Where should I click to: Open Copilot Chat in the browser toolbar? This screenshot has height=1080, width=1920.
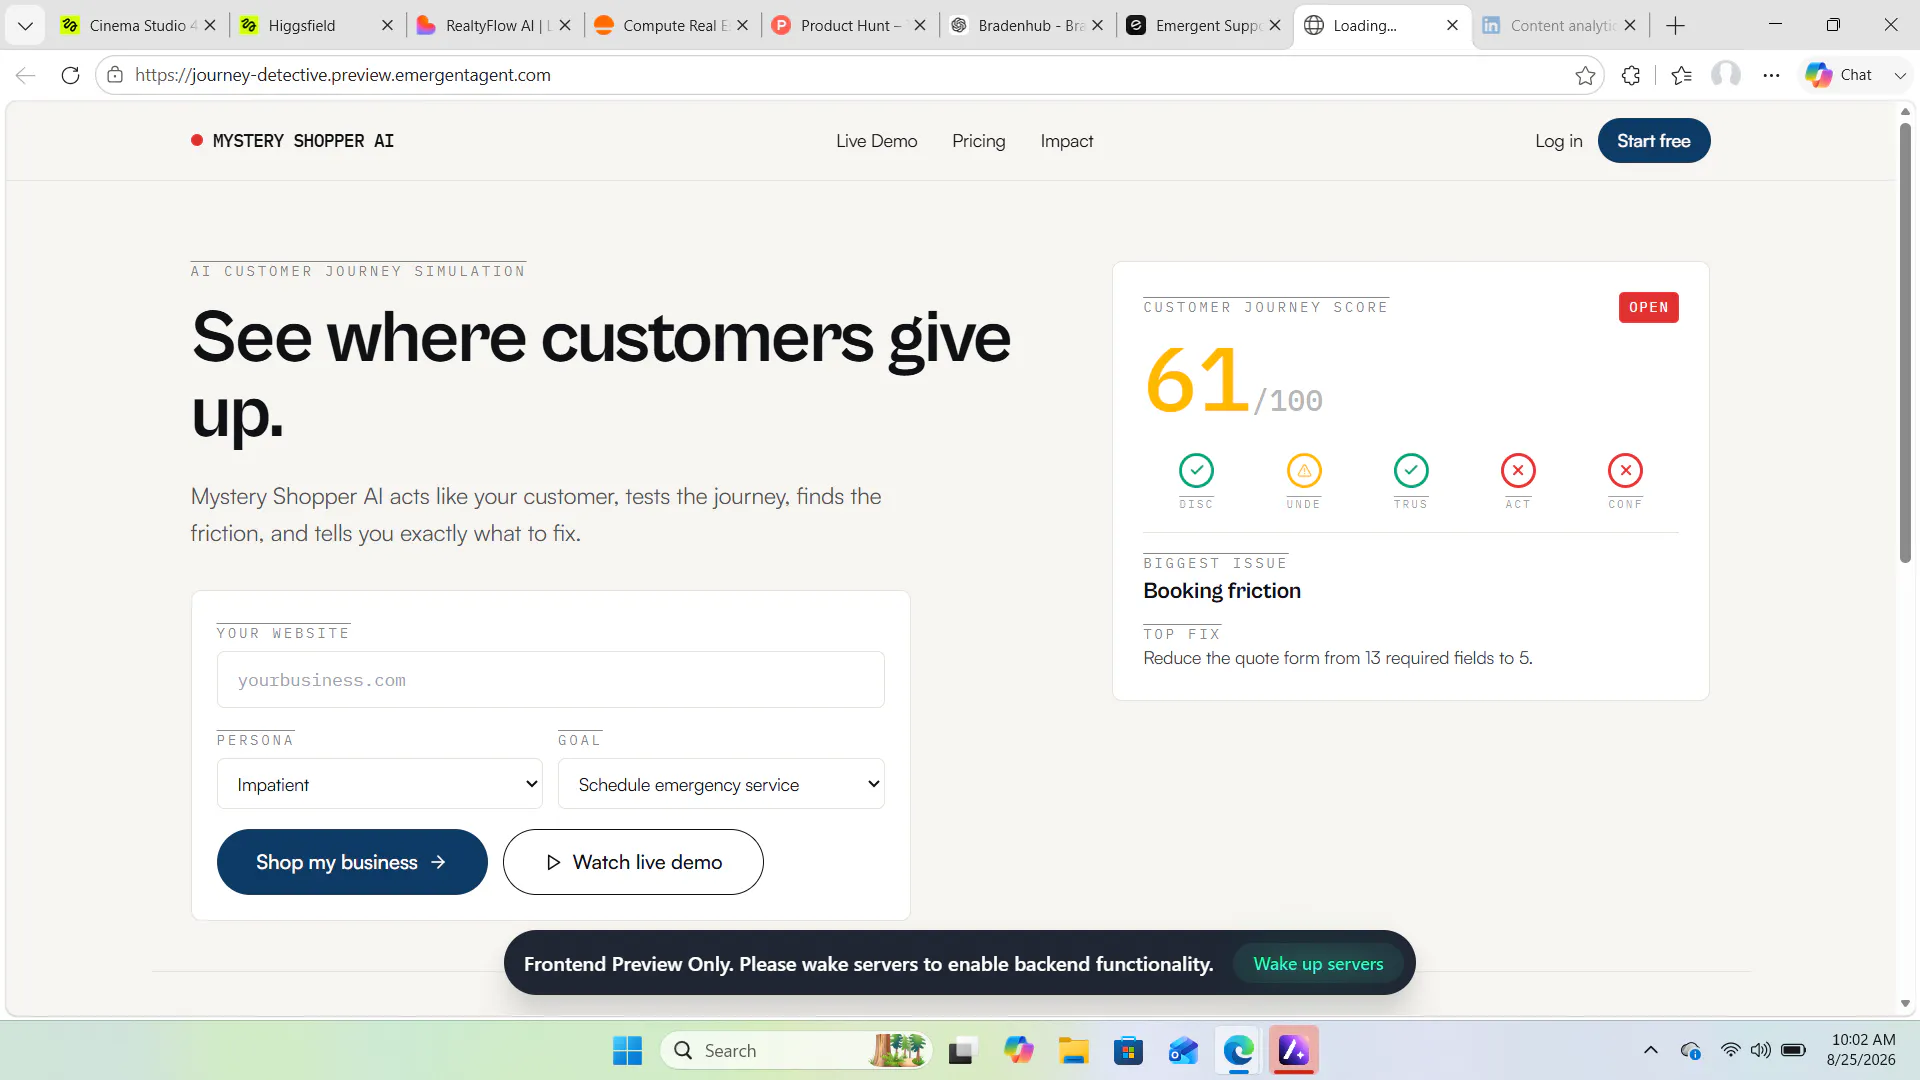(1839, 75)
